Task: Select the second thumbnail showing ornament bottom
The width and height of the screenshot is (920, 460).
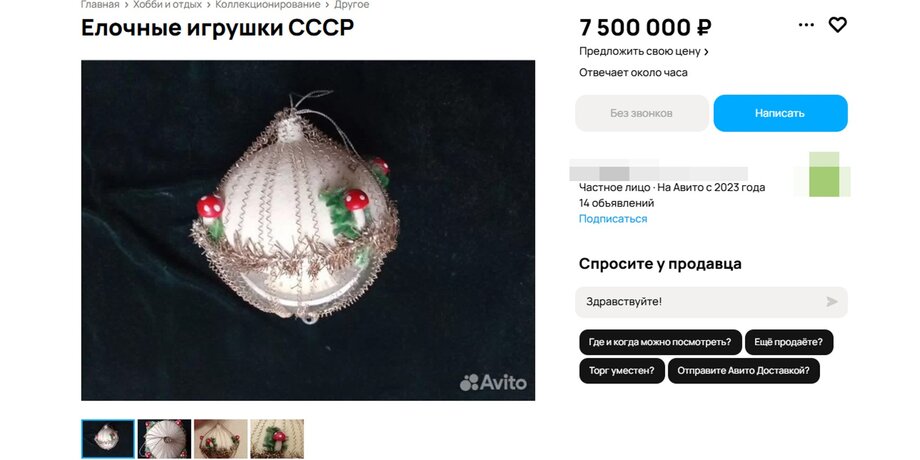Action: 164,438
